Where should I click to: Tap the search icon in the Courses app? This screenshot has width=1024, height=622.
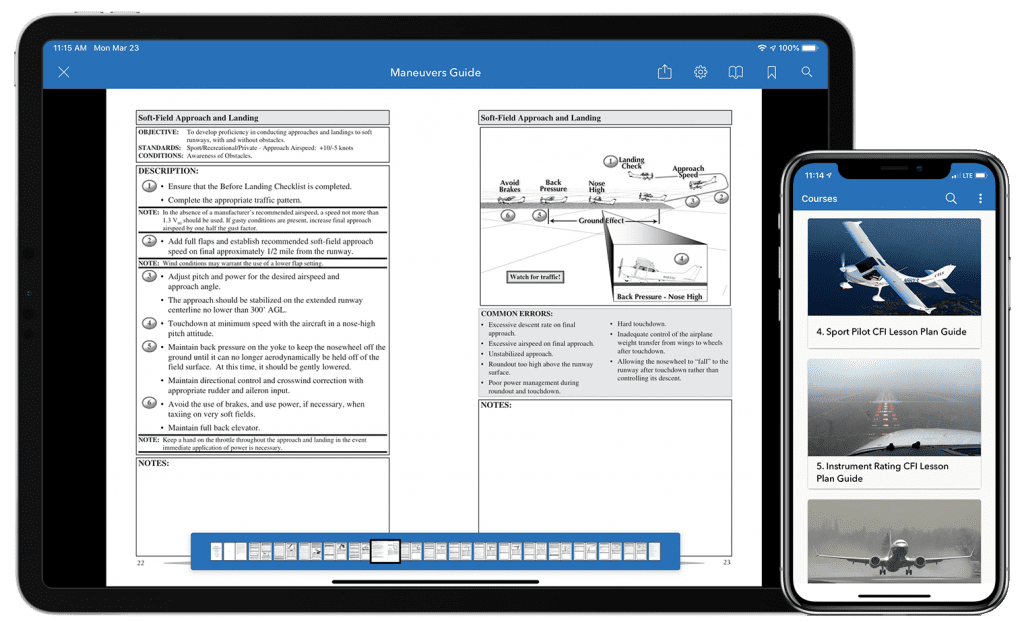(950, 198)
